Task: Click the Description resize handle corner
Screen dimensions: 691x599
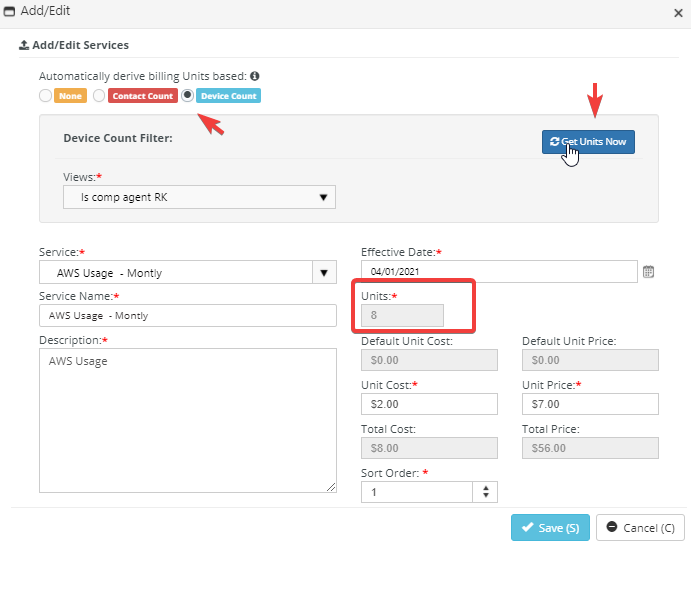Action: point(332,488)
